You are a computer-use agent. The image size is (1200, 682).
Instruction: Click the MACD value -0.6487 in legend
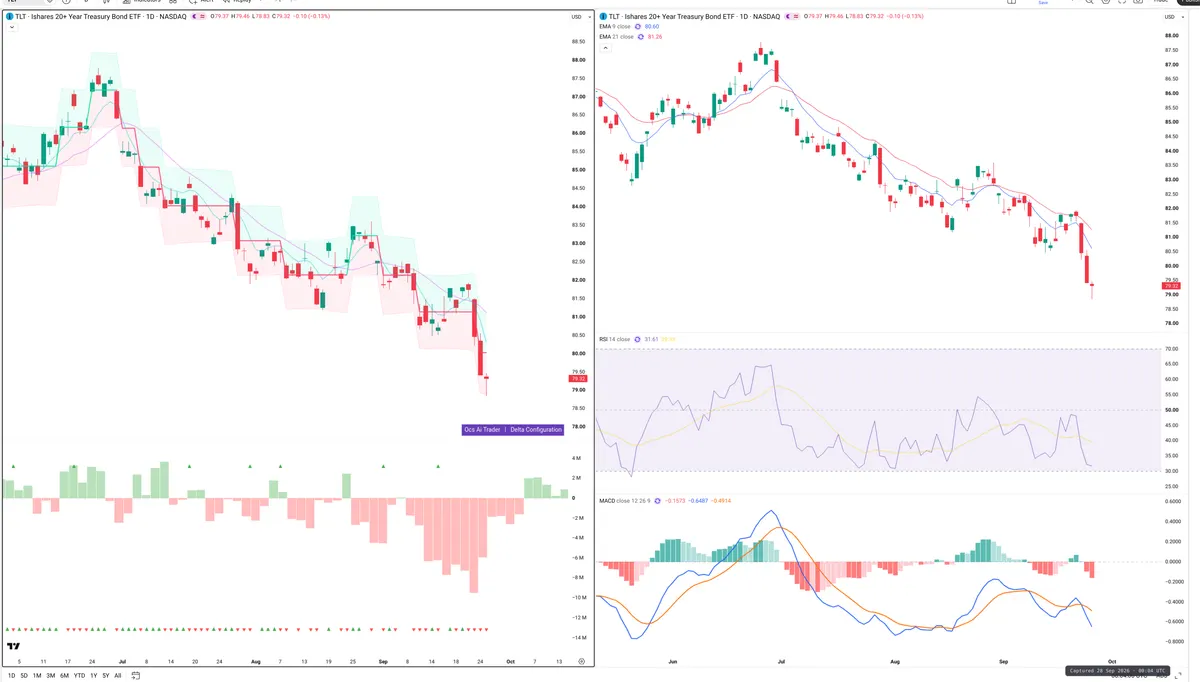[x=698, y=501]
